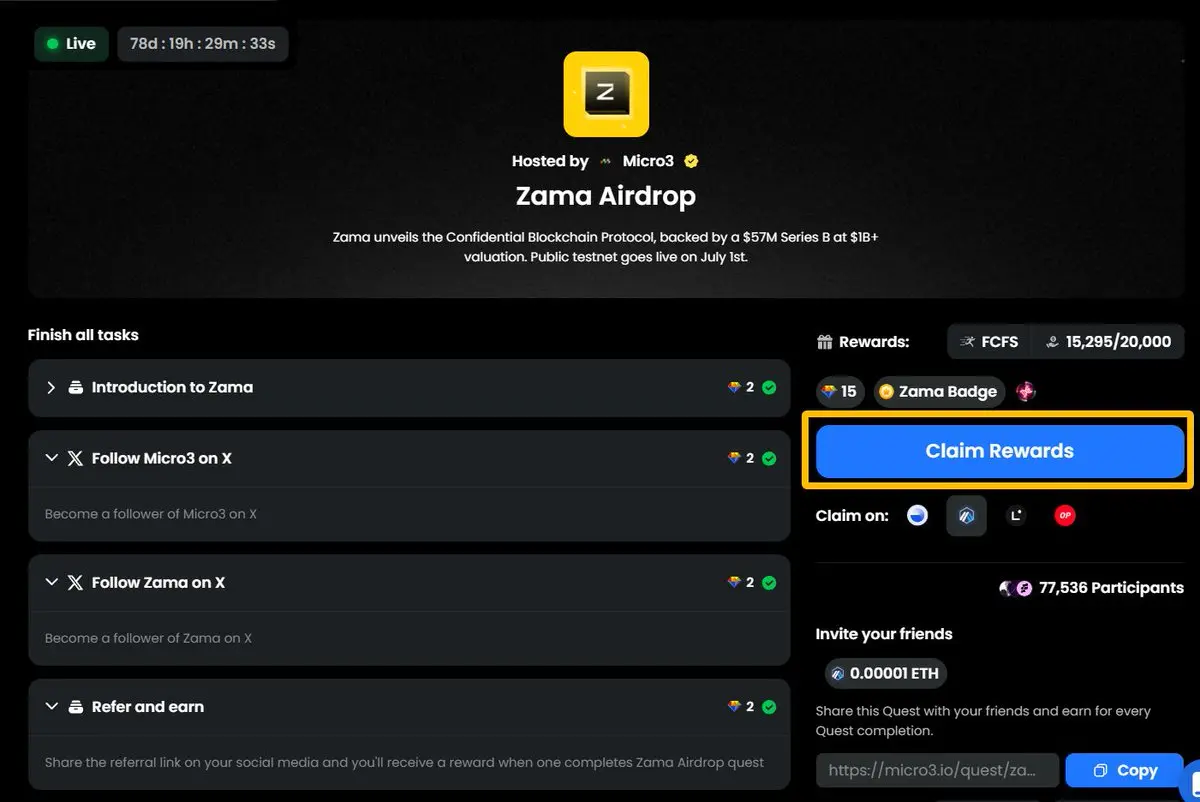Expand the Introduction to Zama task
1200x802 pixels.
pos(51,387)
